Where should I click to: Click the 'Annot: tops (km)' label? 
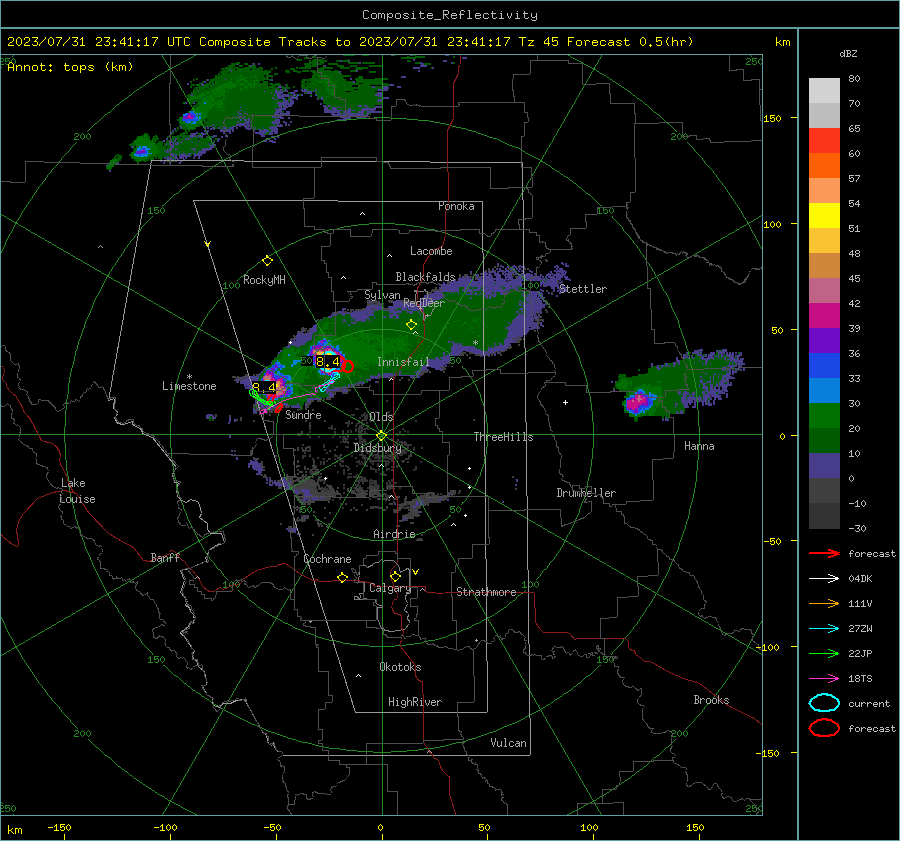[x=70, y=67]
